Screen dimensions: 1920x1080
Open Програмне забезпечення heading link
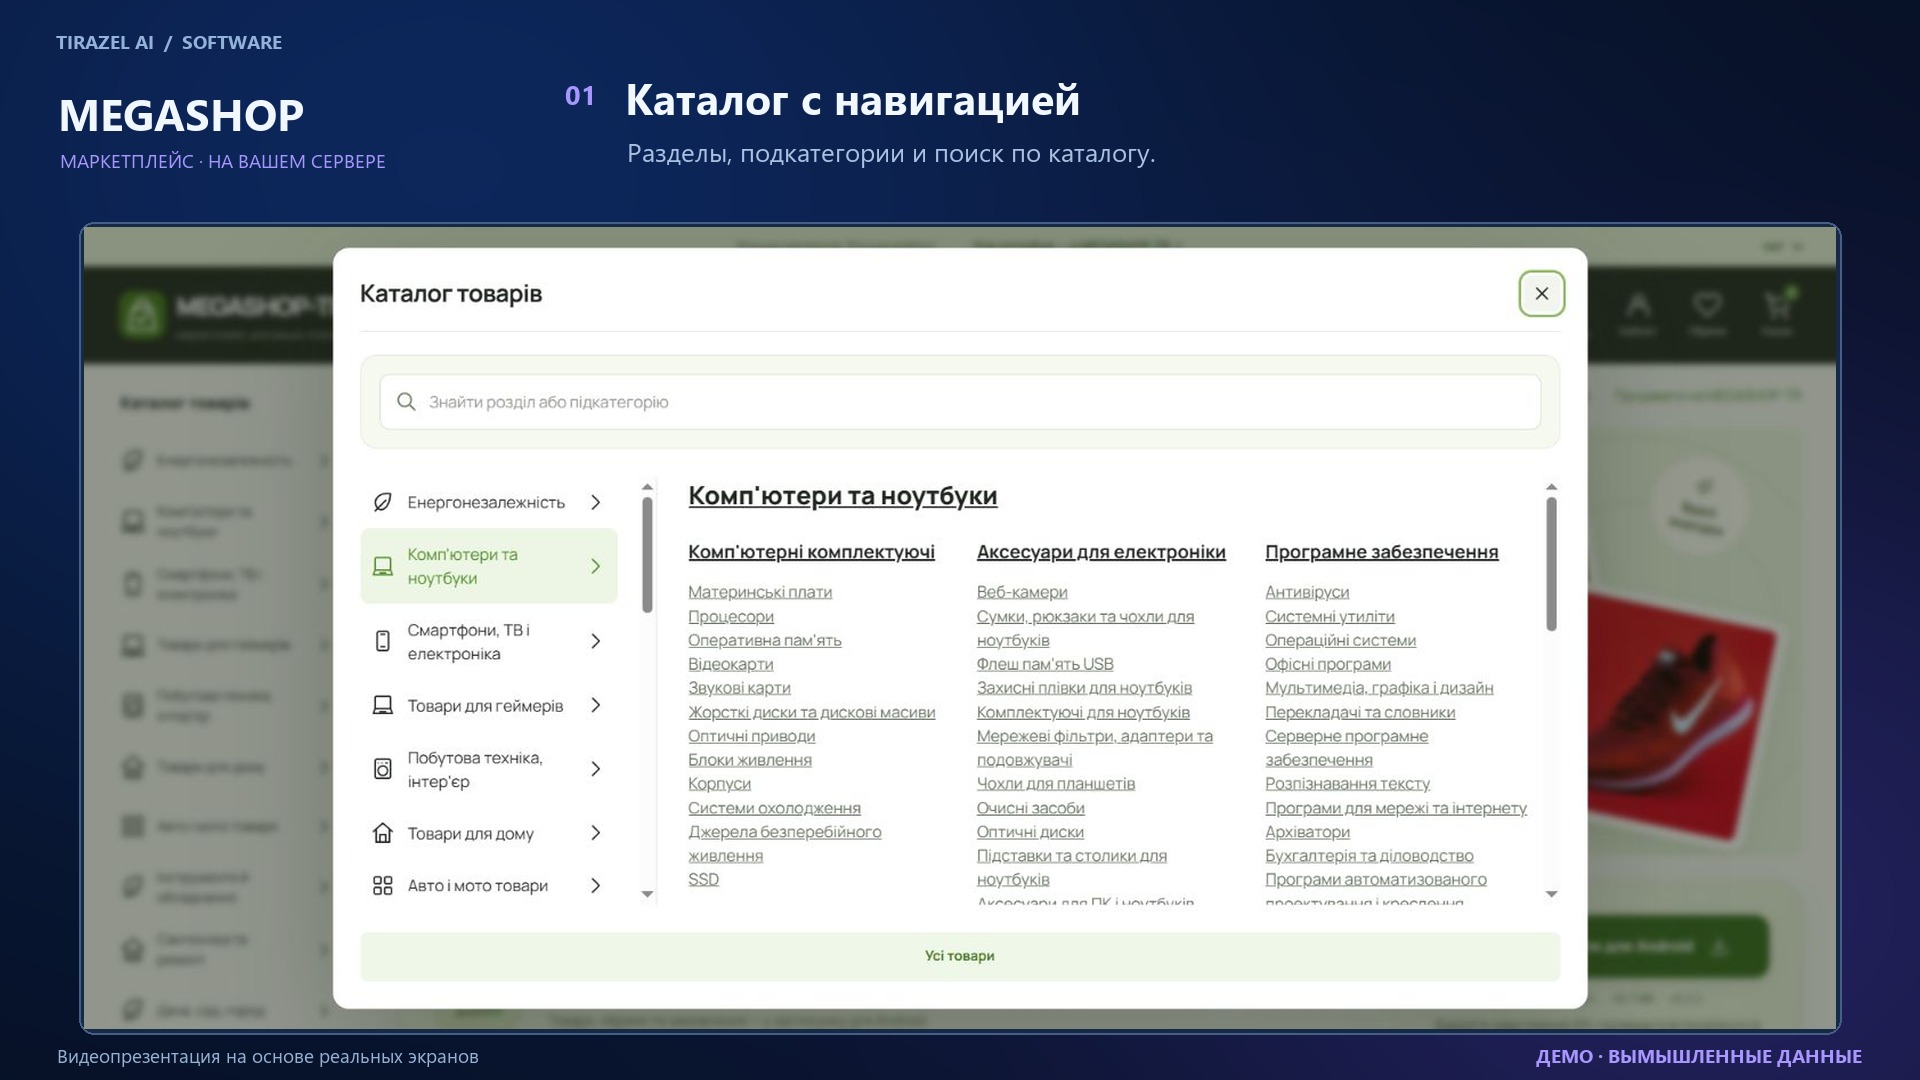pyautogui.click(x=1382, y=552)
